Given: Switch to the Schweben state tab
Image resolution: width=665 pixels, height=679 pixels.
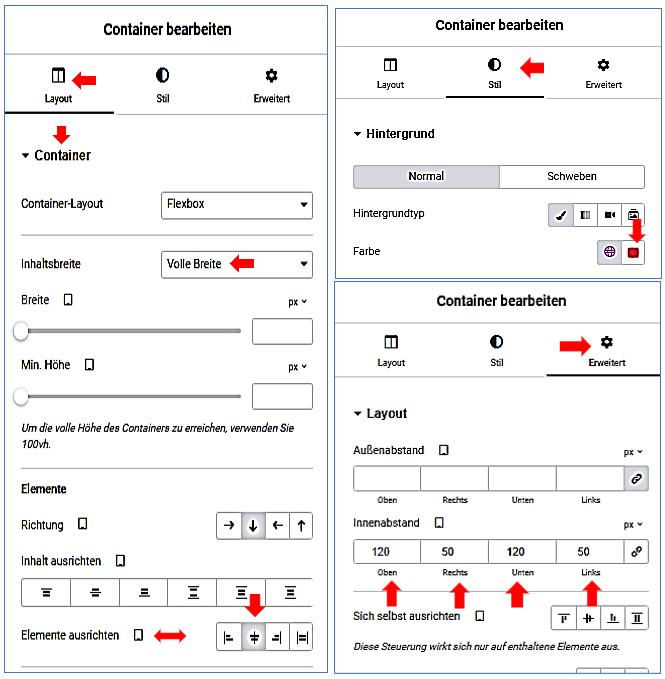Looking at the screenshot, I should pyautogui.click(x=571, y=176).
